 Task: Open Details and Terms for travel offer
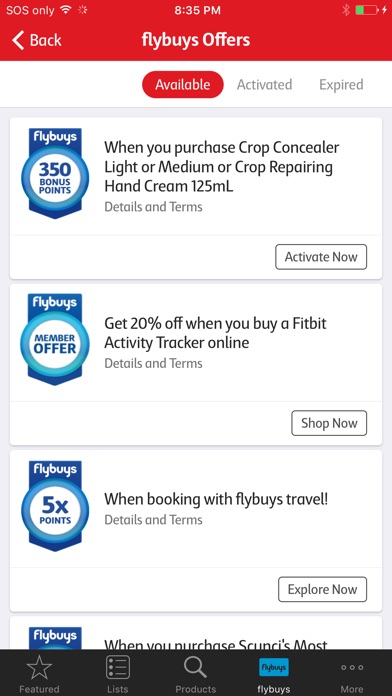(x=153, y=520)
